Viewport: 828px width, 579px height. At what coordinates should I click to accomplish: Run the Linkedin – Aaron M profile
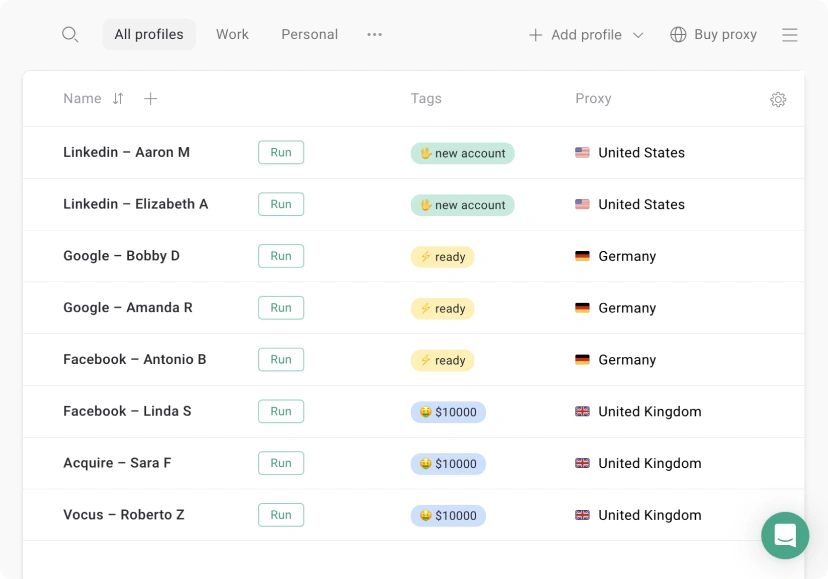[281, 153]
